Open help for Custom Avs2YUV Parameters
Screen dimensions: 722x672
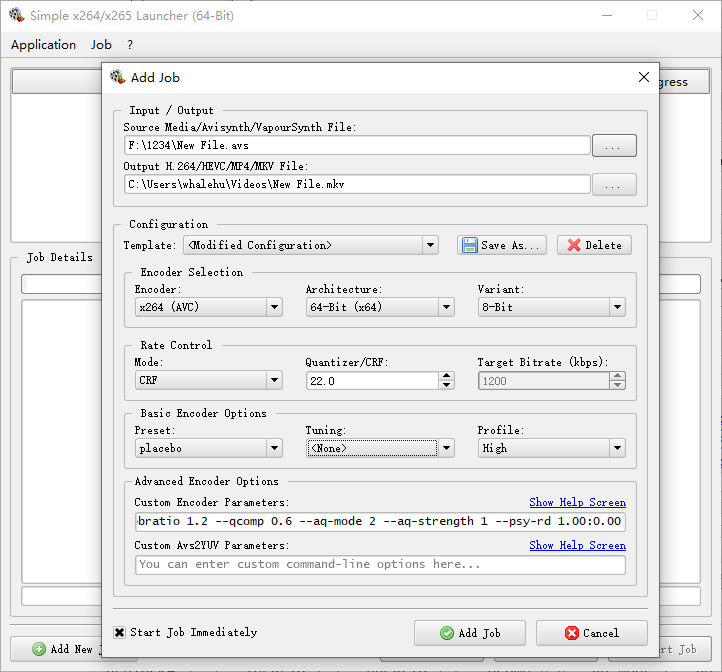577,545
